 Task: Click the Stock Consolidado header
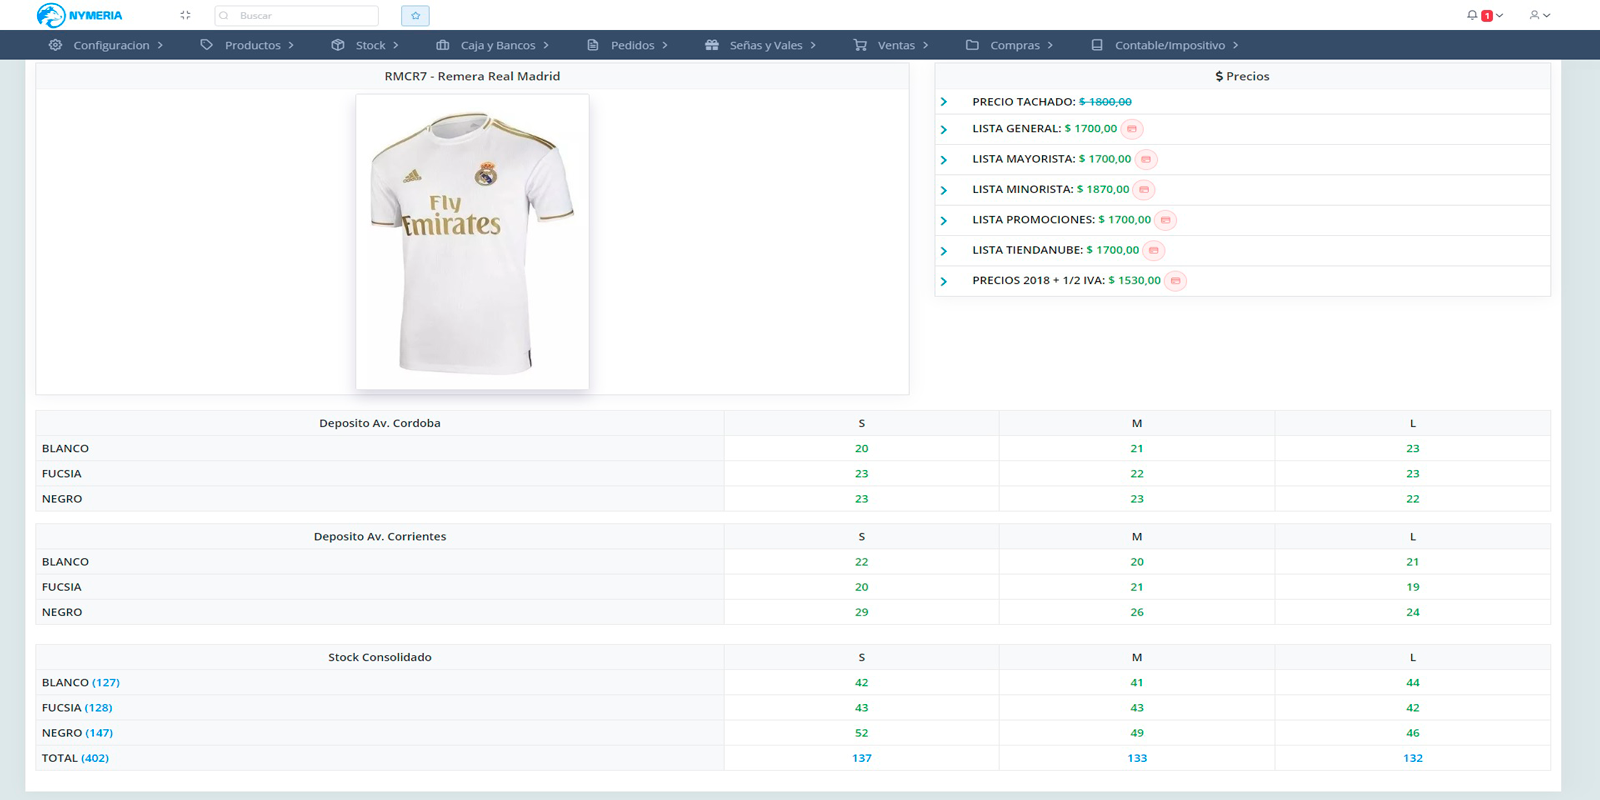380,657
